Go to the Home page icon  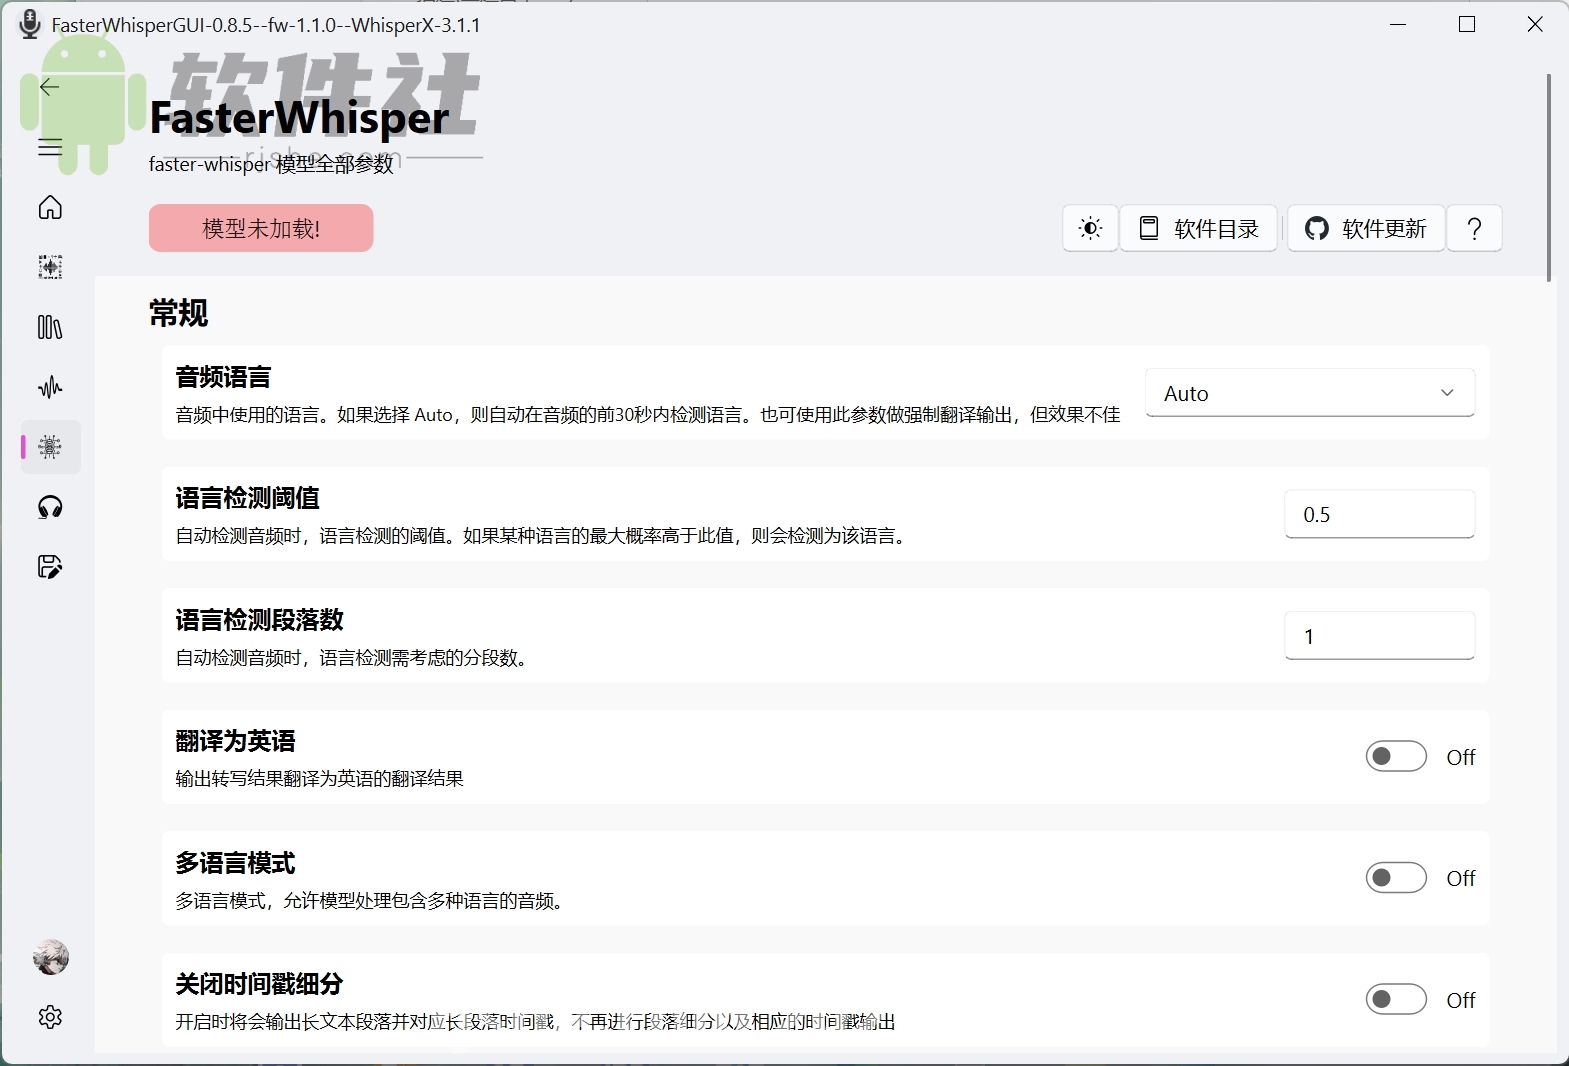click(50, 207)
